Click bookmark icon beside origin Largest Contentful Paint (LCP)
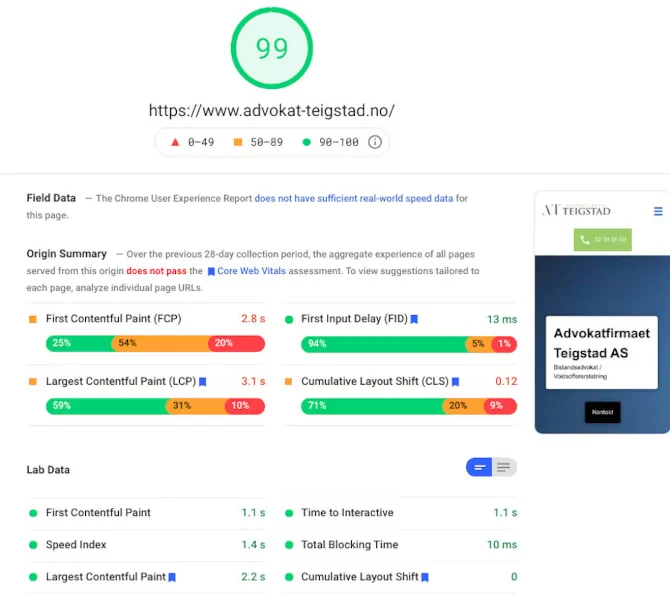This screenshot has height=595, width=670. pos(202,382)
